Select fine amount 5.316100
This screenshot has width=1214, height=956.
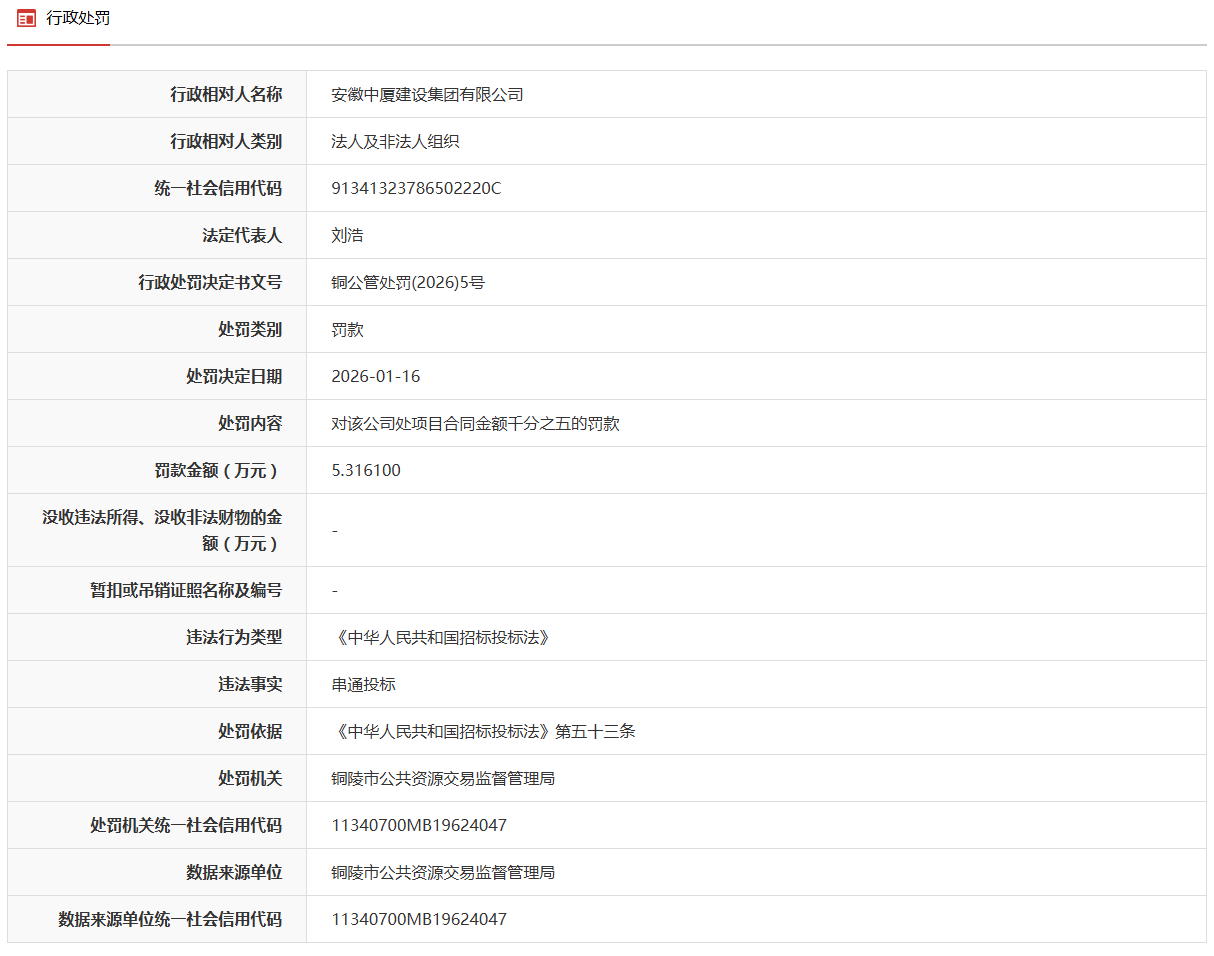coord(366,471)
